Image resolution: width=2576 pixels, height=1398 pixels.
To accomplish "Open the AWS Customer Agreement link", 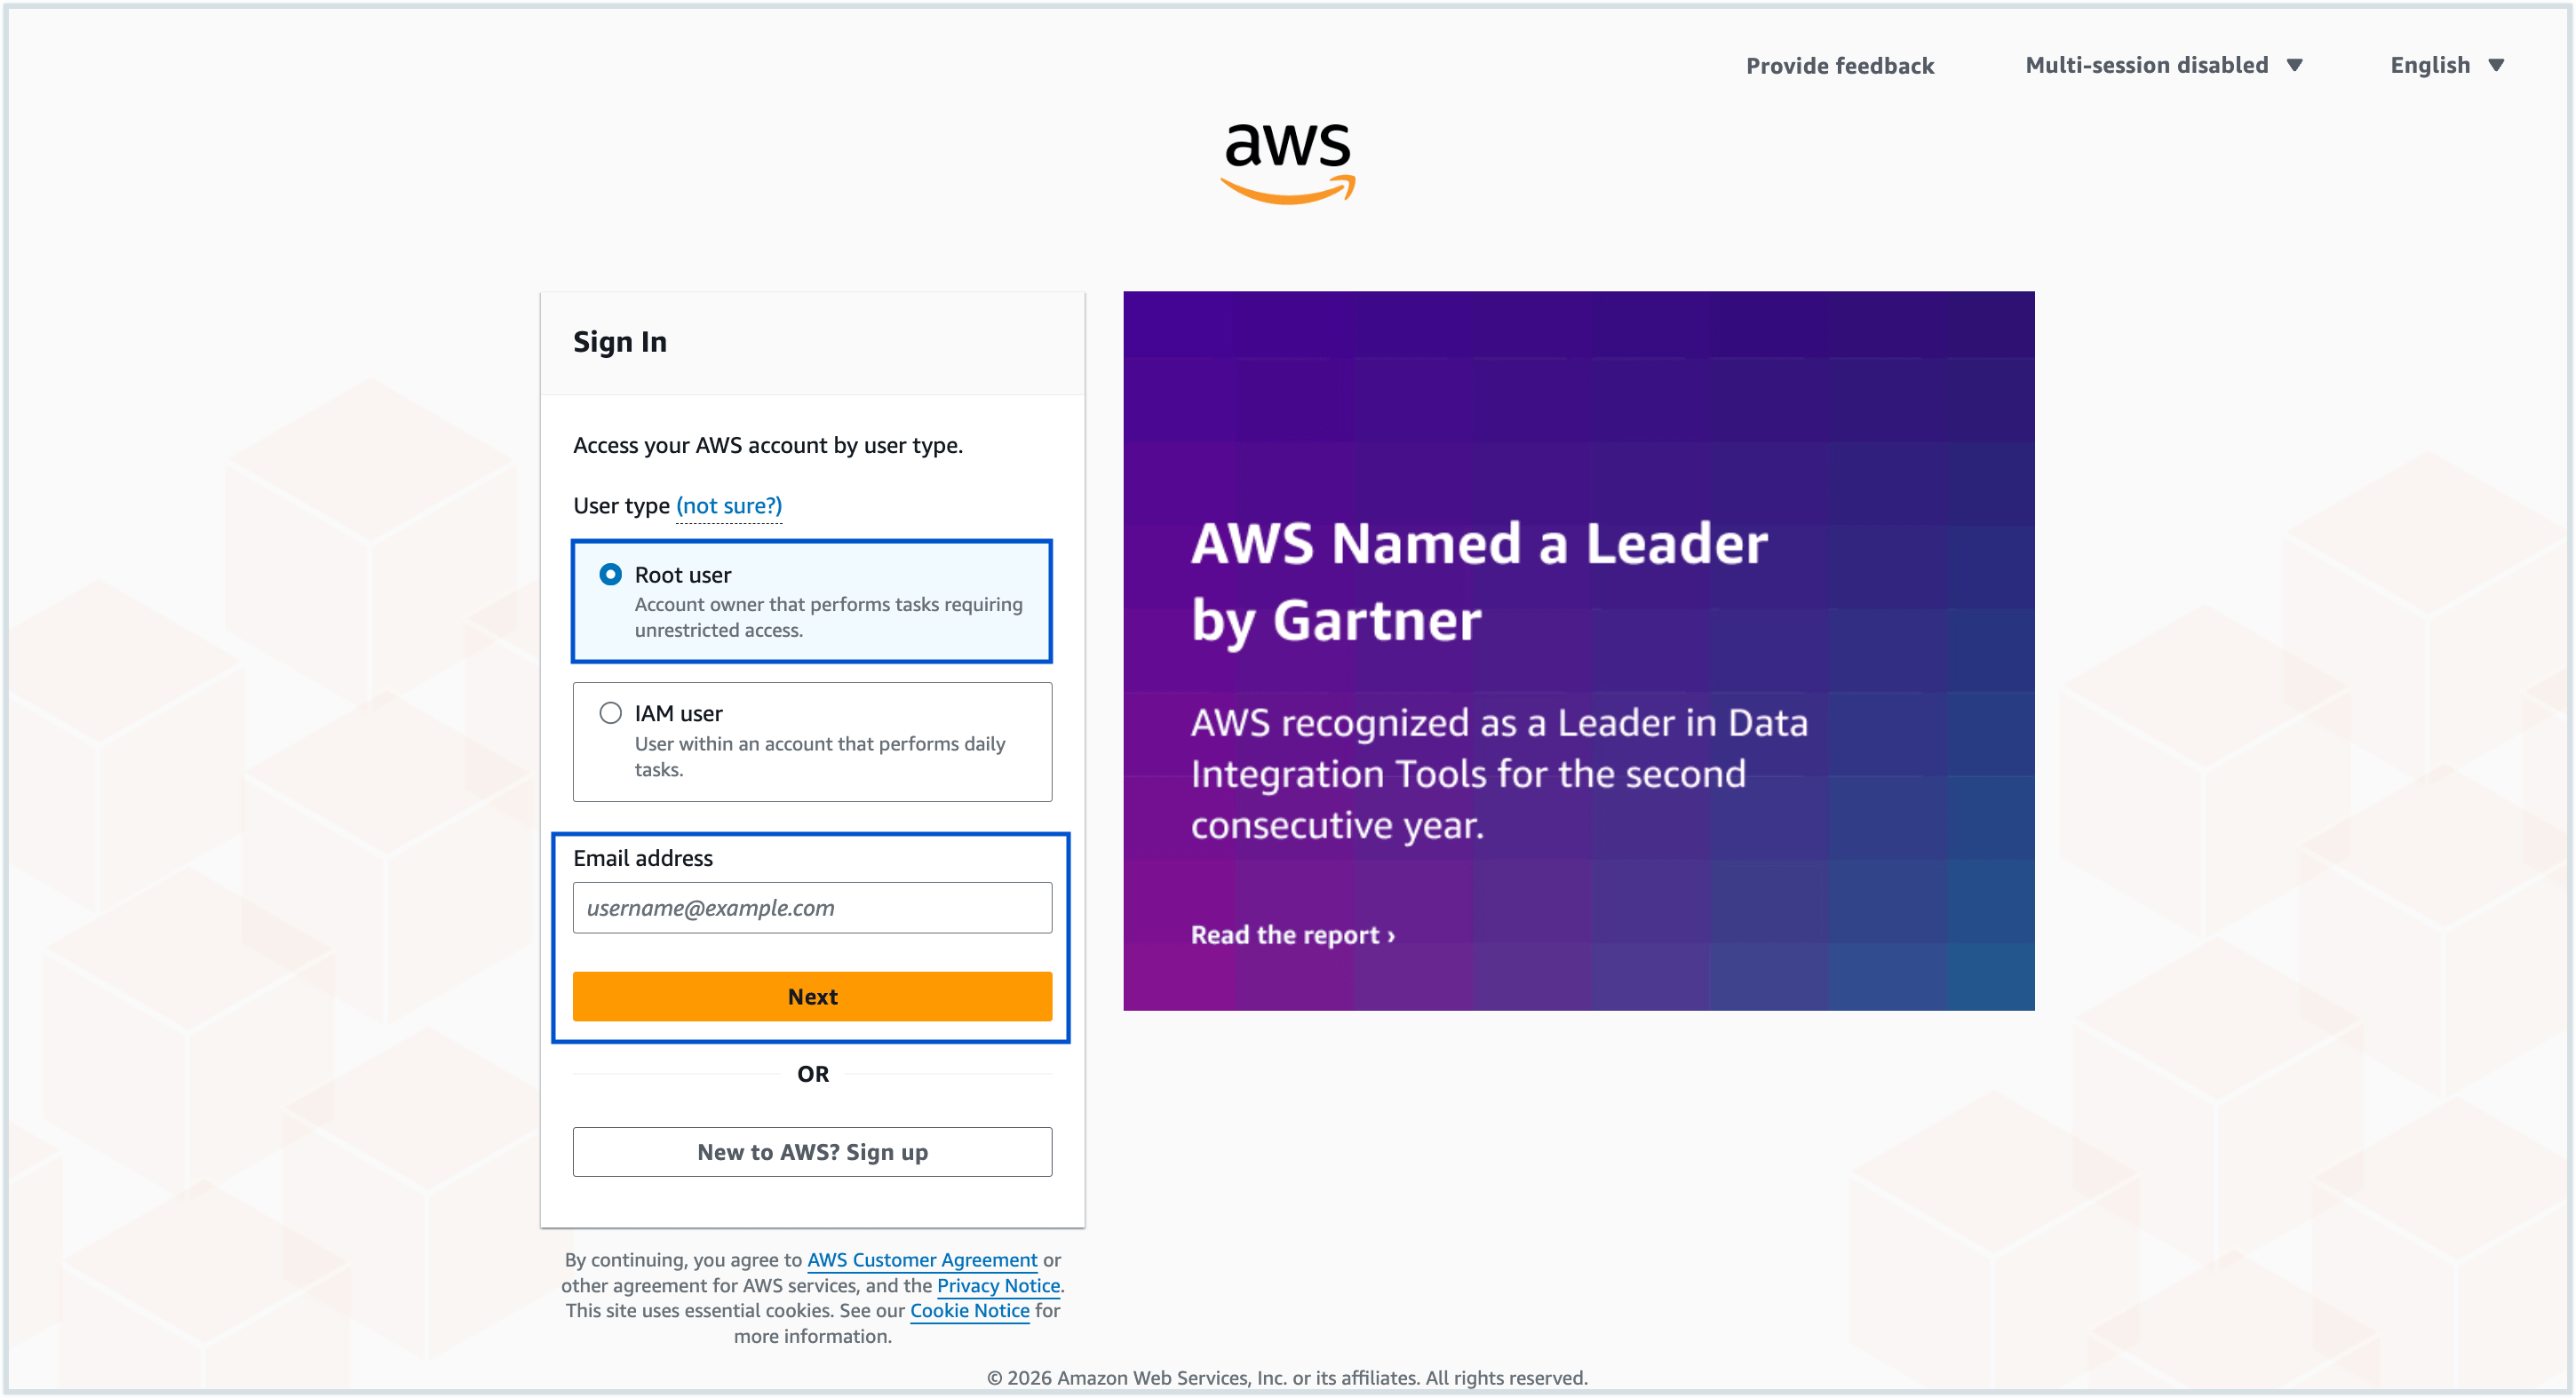I will point(922,1260).
